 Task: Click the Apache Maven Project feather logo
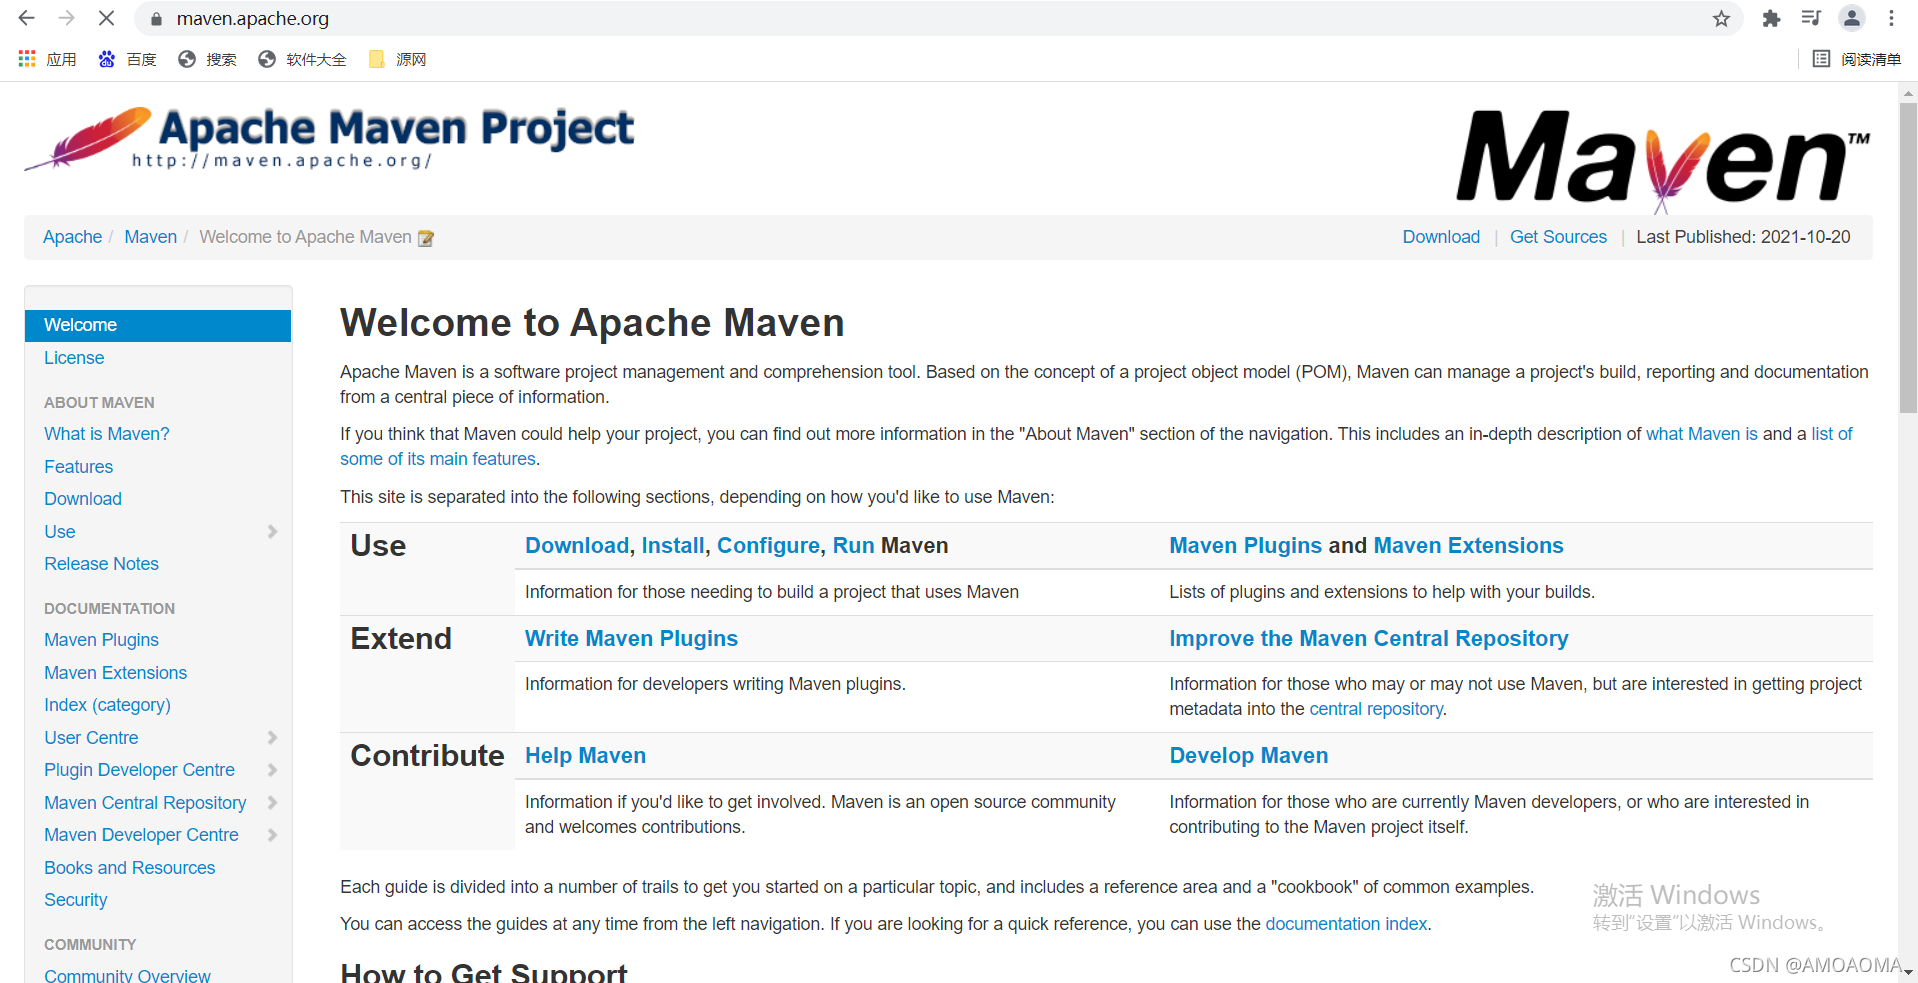pyautogui.click(x=329, y=139)
